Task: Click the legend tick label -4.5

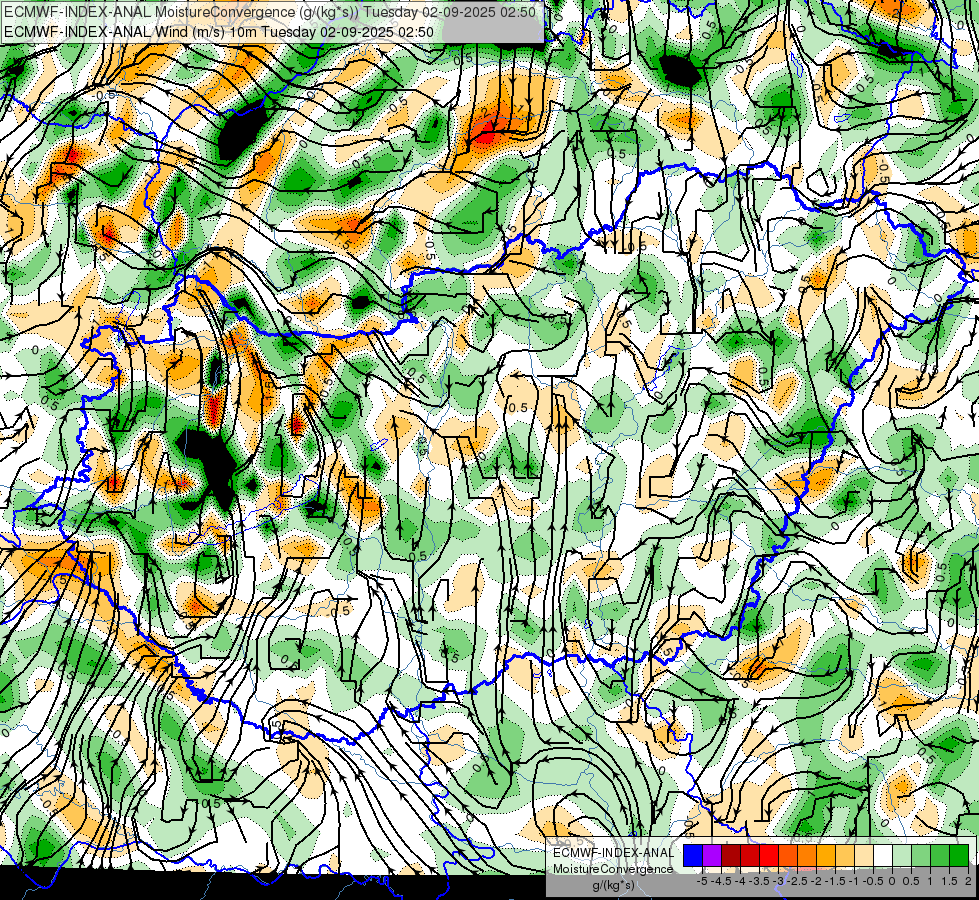Action: [x=721, y=881]
